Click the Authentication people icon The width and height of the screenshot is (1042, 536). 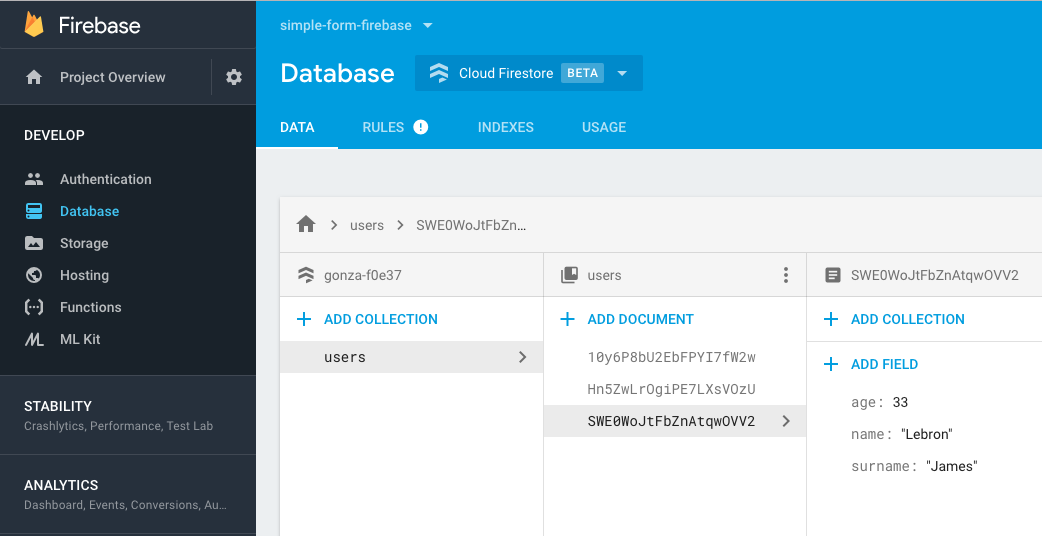pos(34,179)
